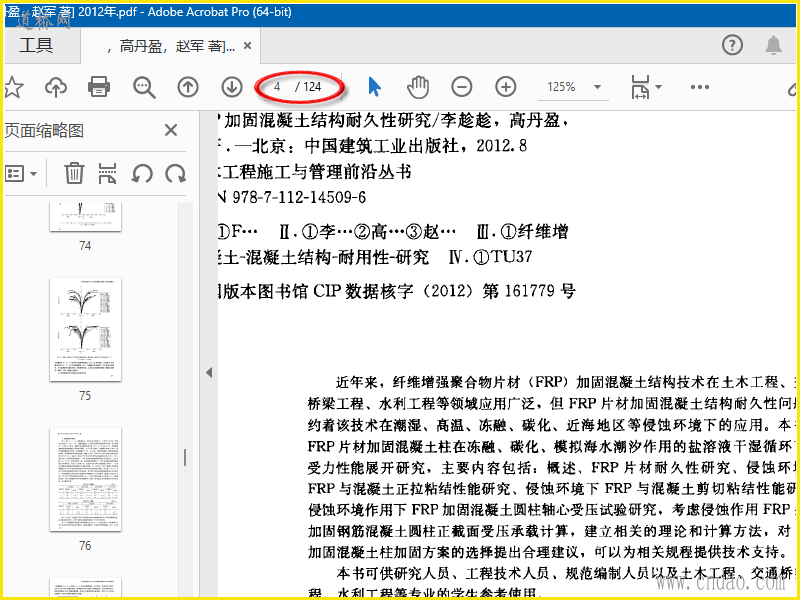
Task: Rotate the page counterclockwise
Action: 142,173
